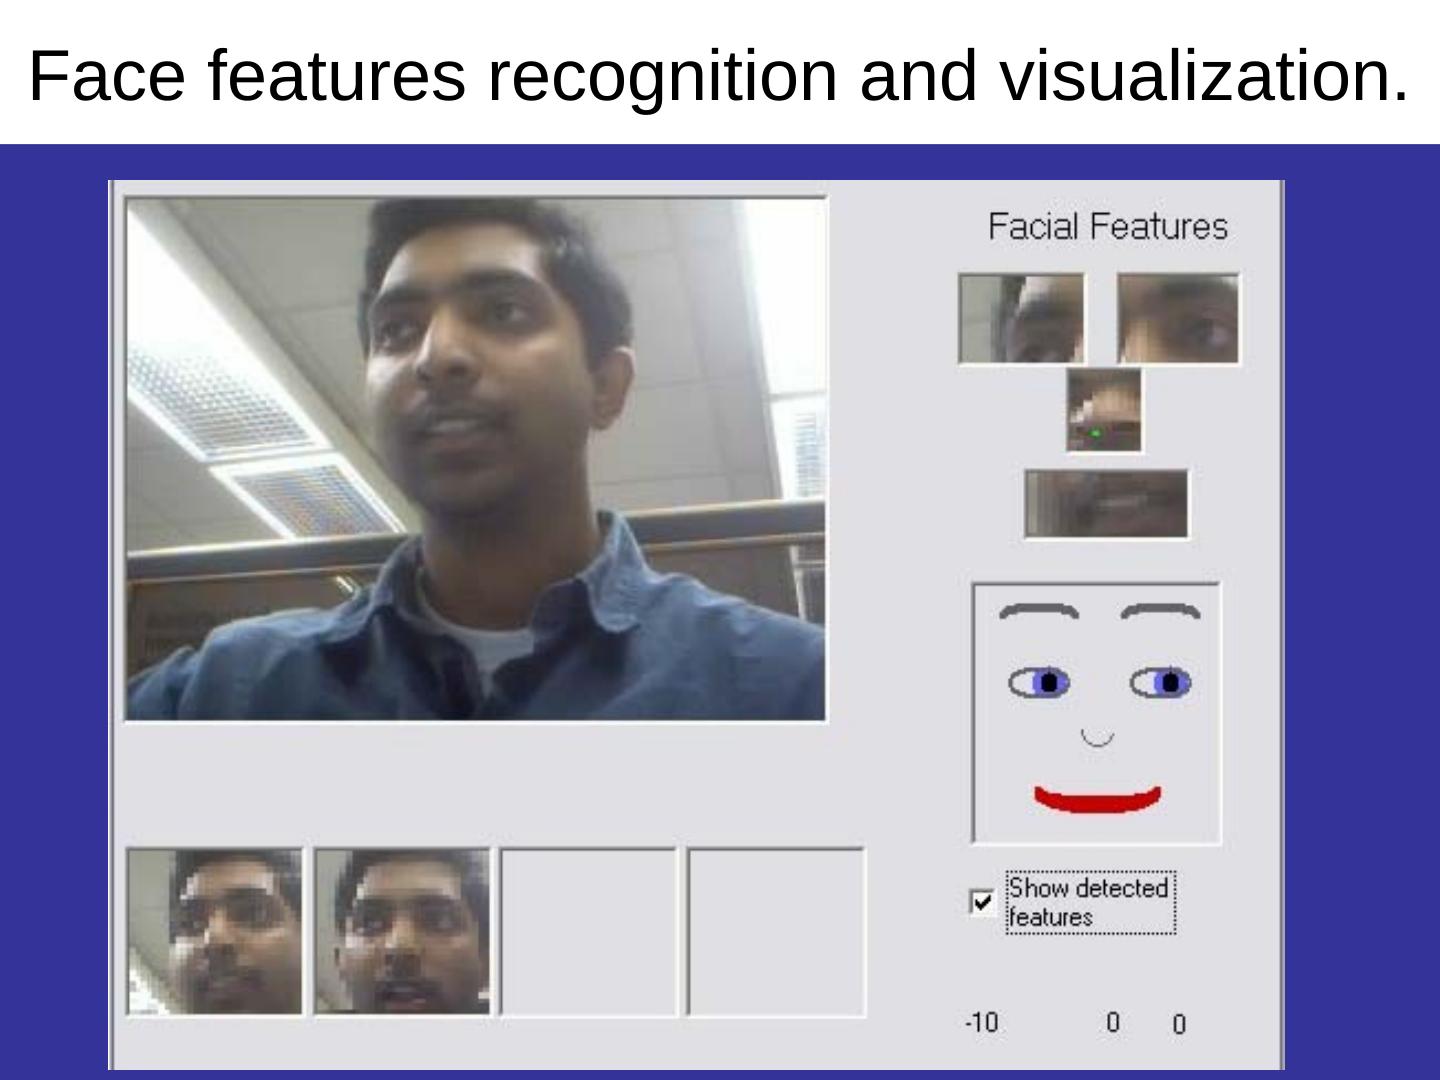Select the right eye crop under Facial Features
The width and height of the screenshot is (1440, 1080).
[x=1177, y=318]
